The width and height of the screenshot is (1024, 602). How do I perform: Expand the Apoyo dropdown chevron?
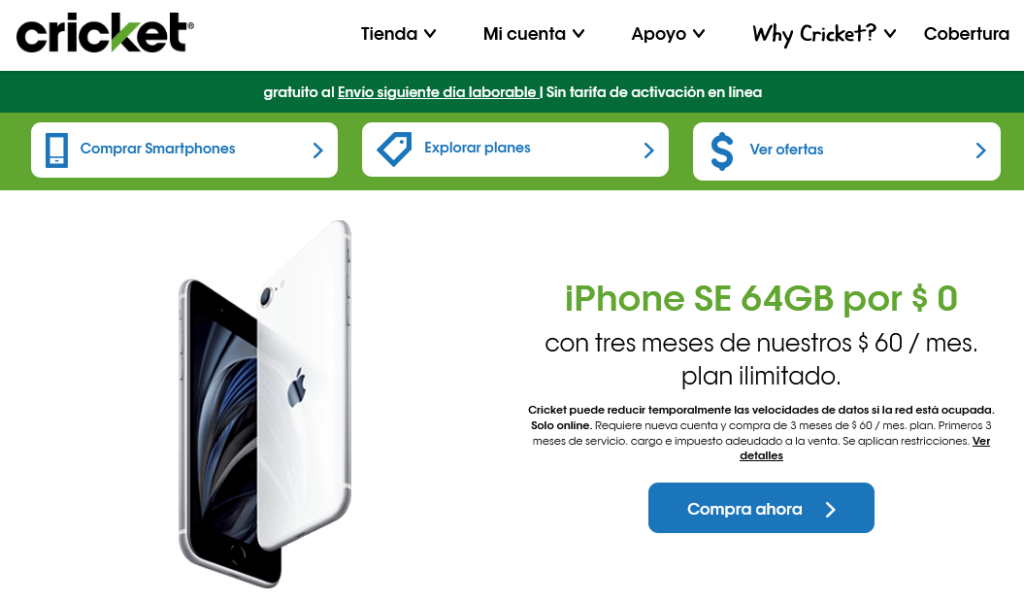click(699, 34)
